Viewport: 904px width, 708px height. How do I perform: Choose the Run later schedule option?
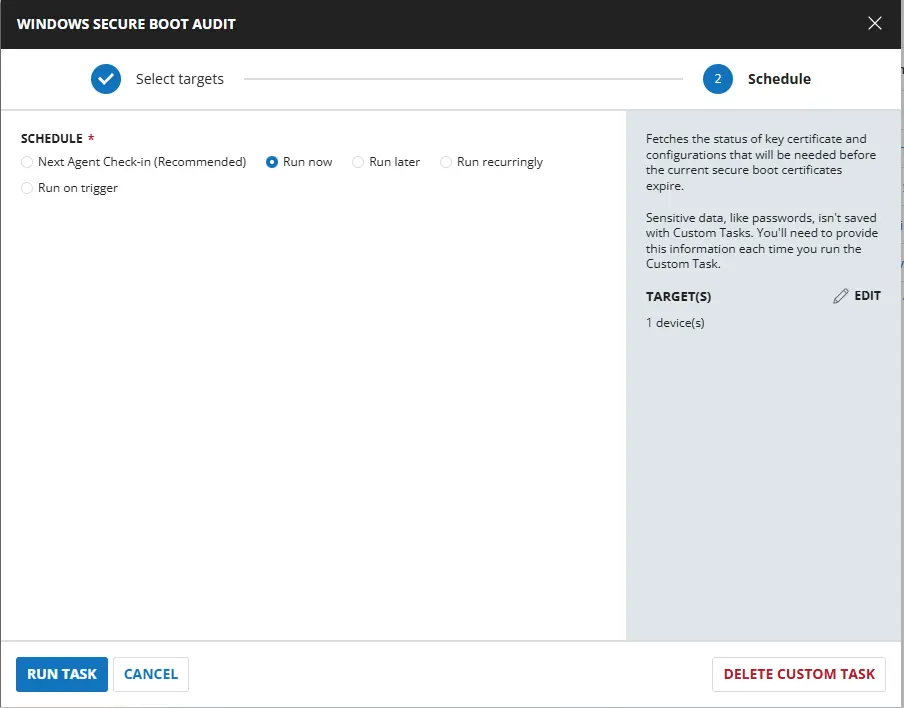pyautogui.click(x=358, y=162)
